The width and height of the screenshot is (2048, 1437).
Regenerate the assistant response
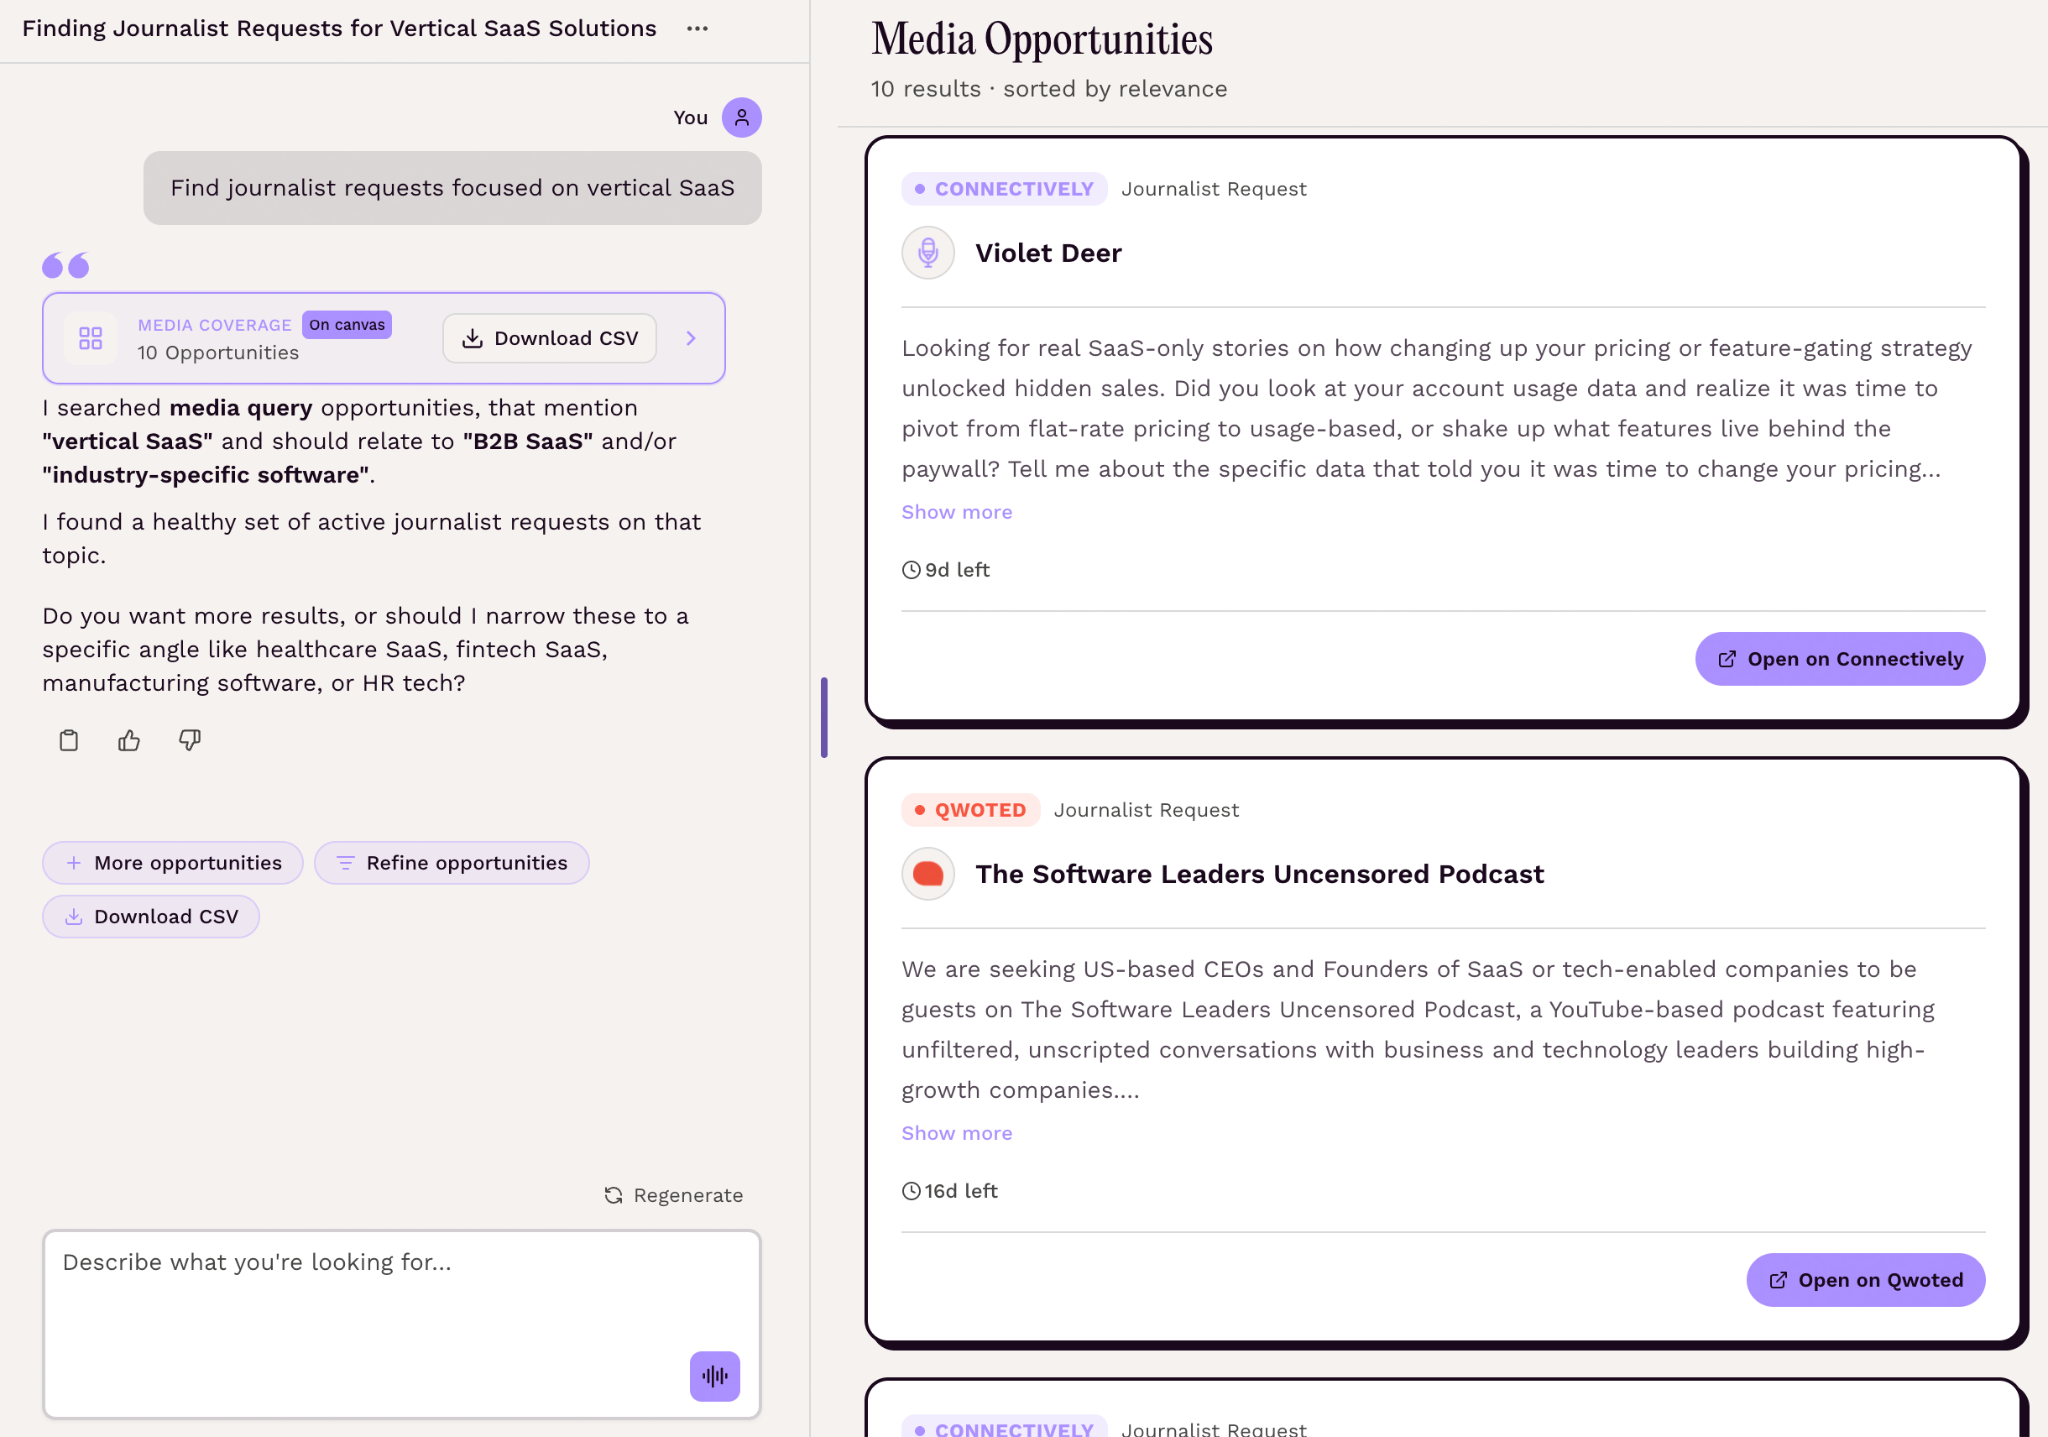coord(674,1195)
